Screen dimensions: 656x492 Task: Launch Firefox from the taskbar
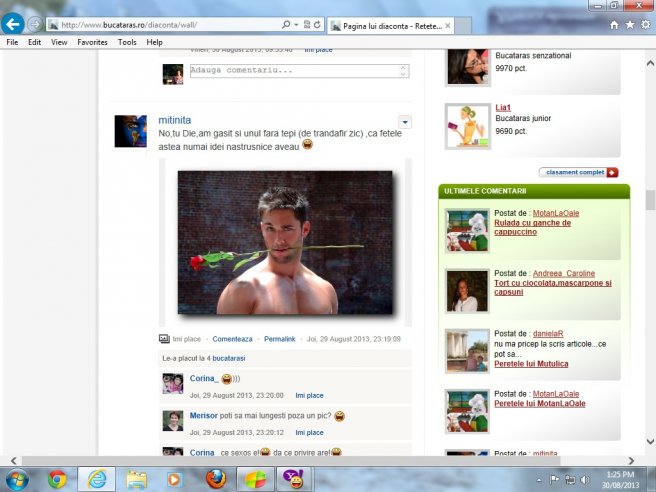click(x=215, y=478)
